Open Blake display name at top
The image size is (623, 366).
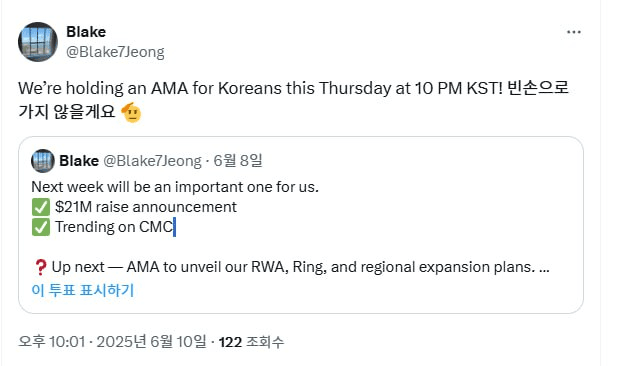click(86, 32)
